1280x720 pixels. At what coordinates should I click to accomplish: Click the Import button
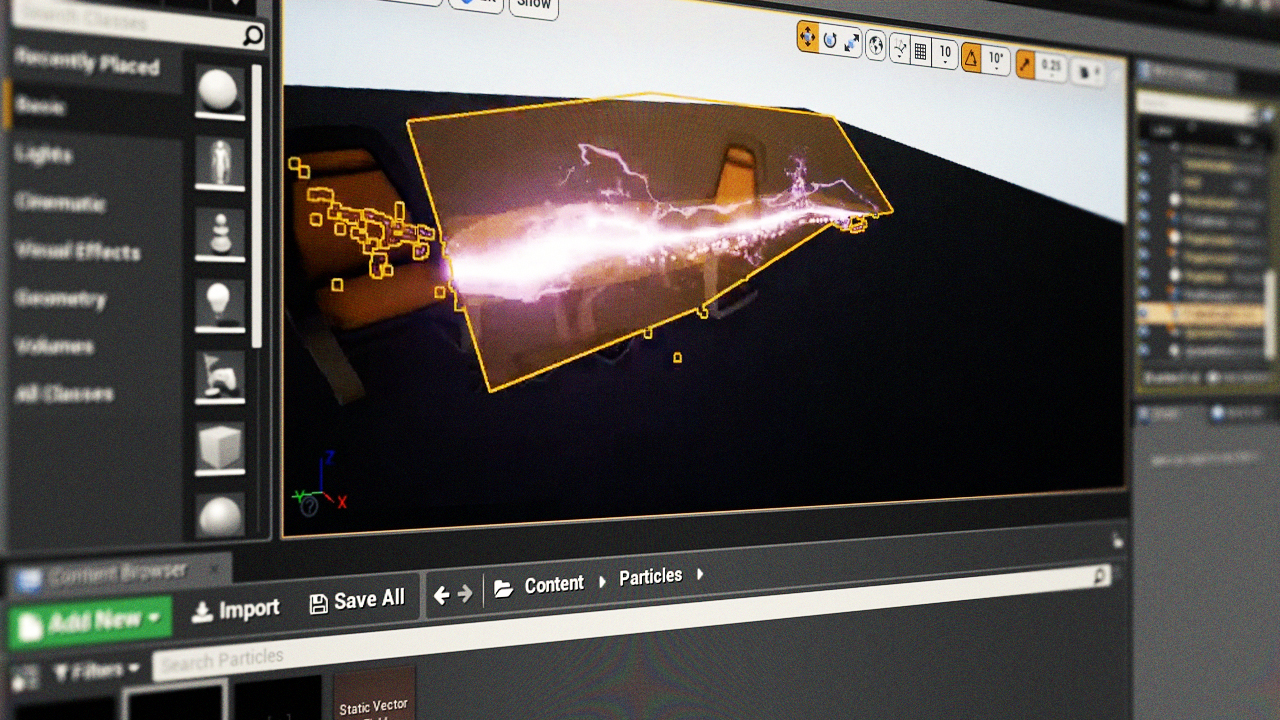[236, 609]
